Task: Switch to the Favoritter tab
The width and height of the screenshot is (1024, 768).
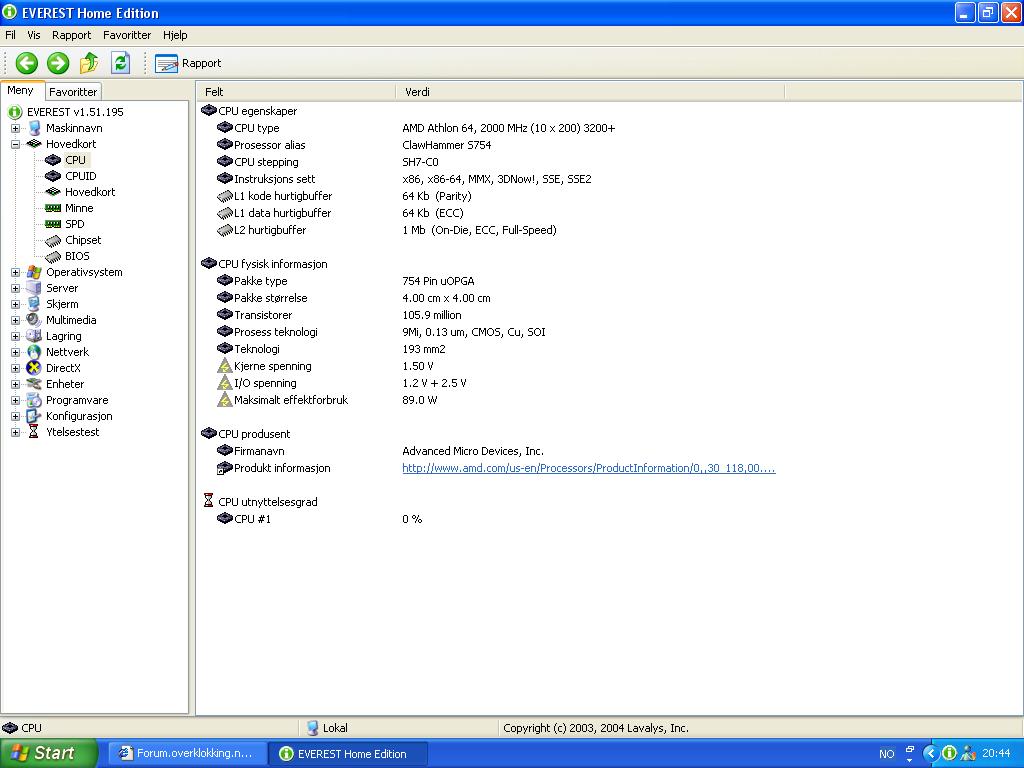Action: (x=73, y=92)
